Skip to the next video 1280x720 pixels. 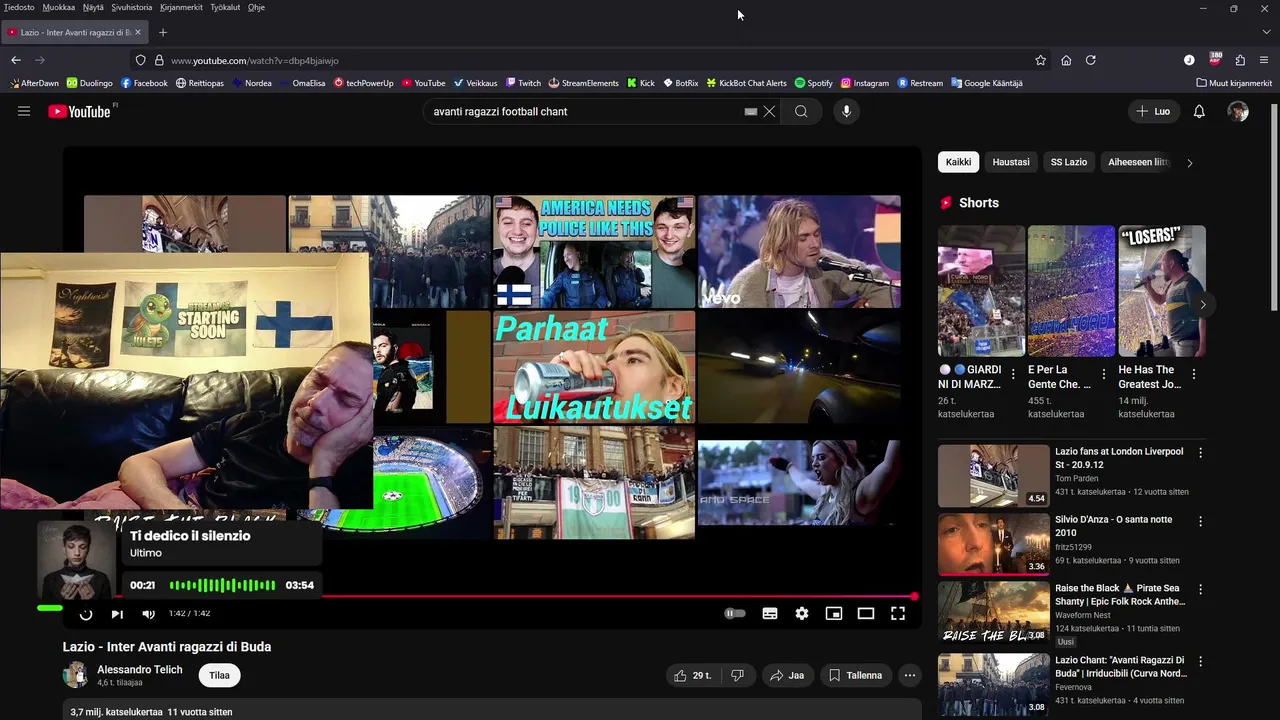tap(117, 614)
